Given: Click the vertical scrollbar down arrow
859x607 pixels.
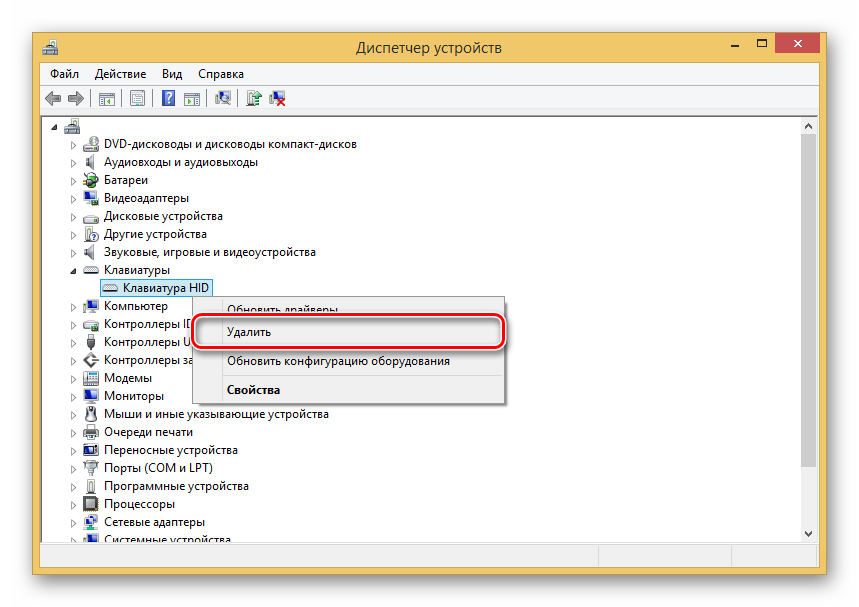Looking at the screenshot, I should tap(808, 531).
